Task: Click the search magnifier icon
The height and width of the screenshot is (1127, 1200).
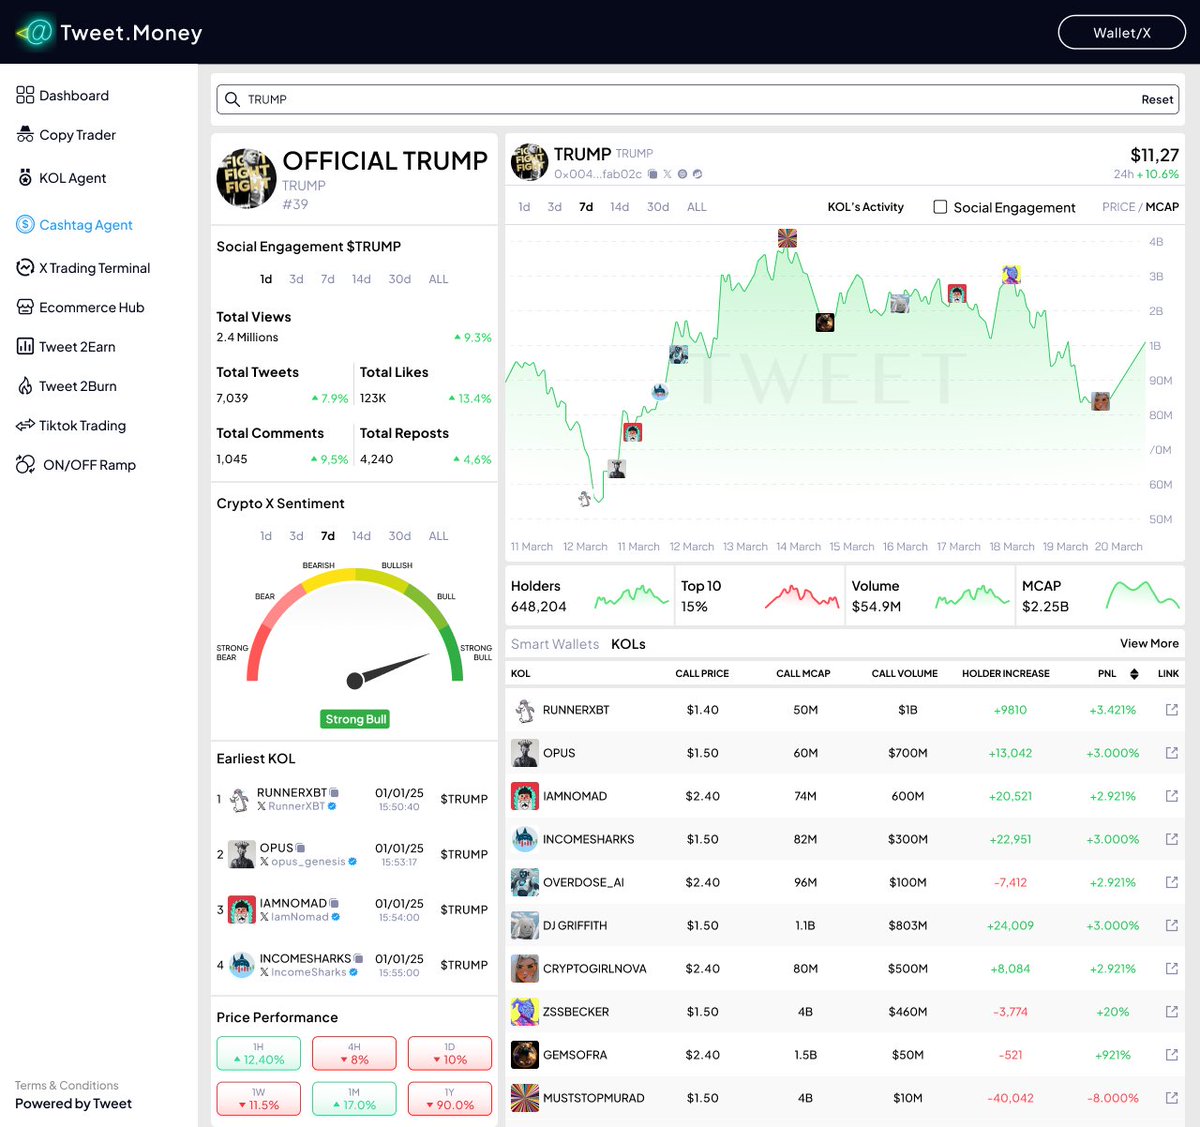Action: [x=232, y=99]
